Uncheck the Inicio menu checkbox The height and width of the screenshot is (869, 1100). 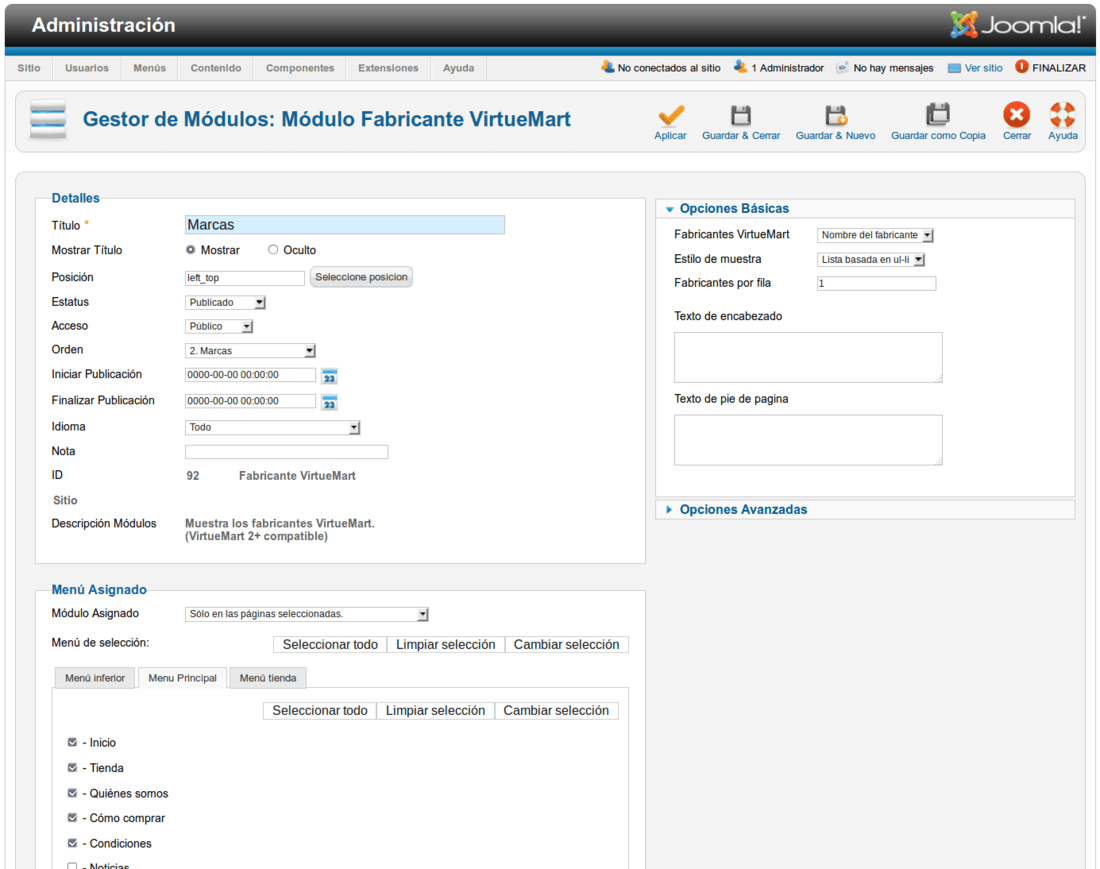pos(72,742)
